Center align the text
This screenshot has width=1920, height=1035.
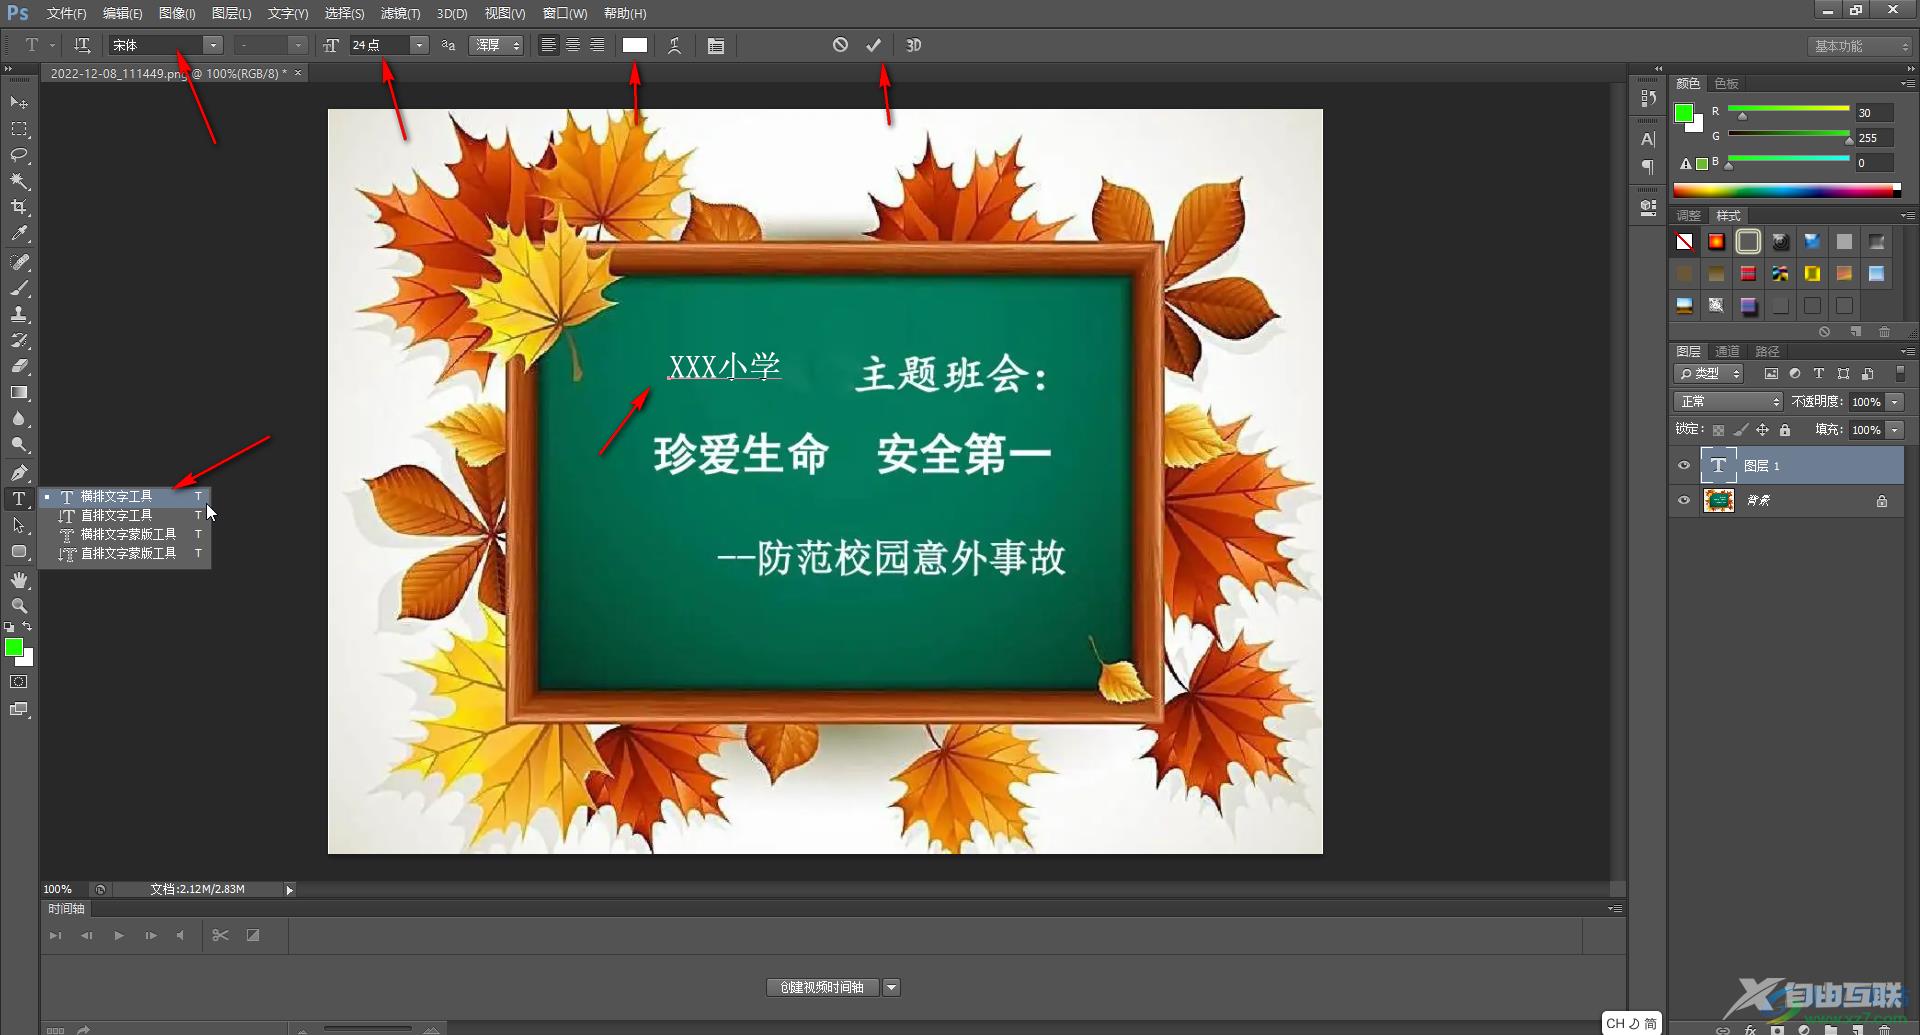[573, 45]
